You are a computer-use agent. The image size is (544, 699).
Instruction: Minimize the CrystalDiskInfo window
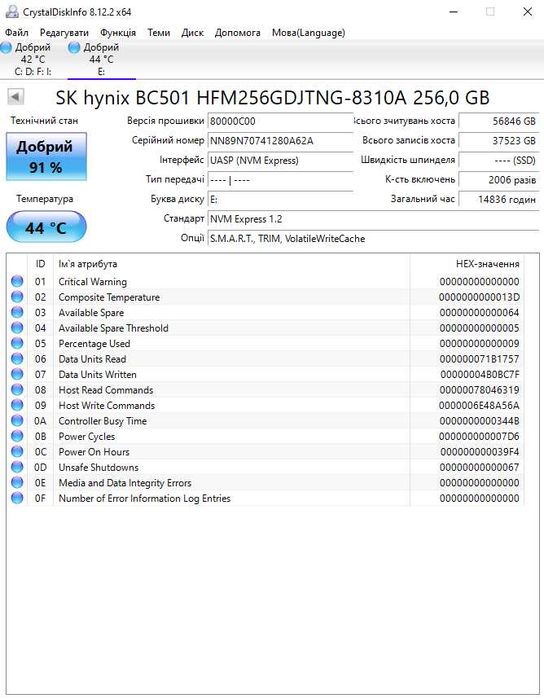[453, 12]
